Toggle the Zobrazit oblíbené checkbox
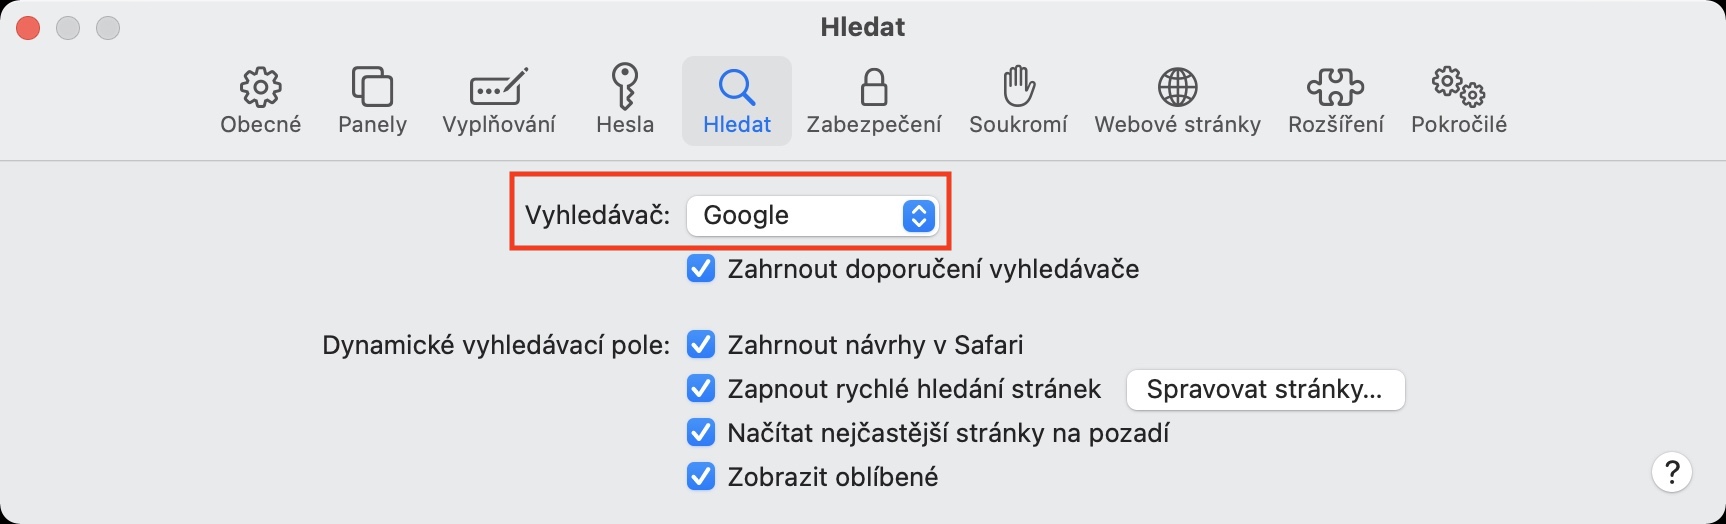The image size is (1726, 524). [x=701, y=477]
